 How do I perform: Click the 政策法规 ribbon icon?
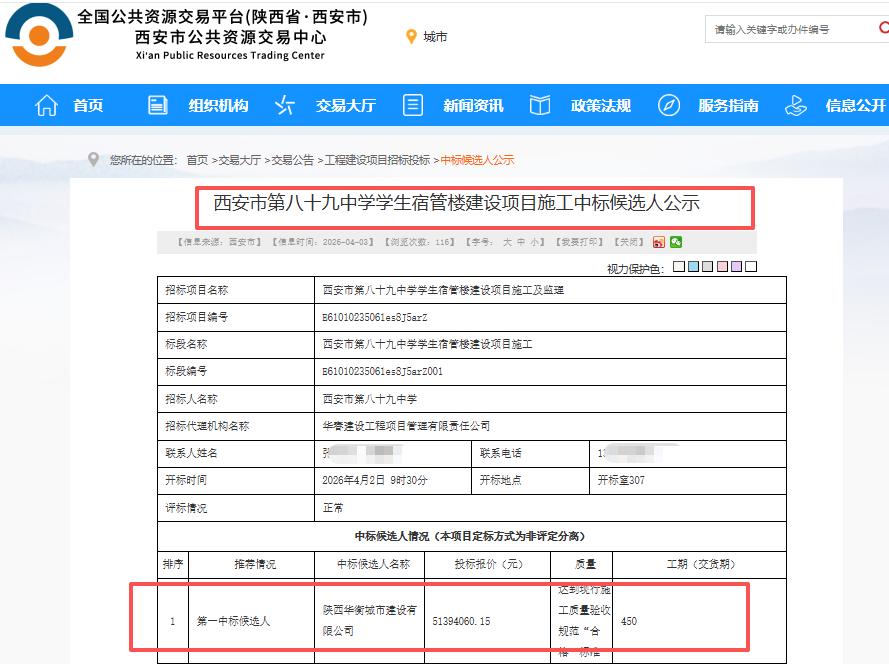[x=540, y=104]
